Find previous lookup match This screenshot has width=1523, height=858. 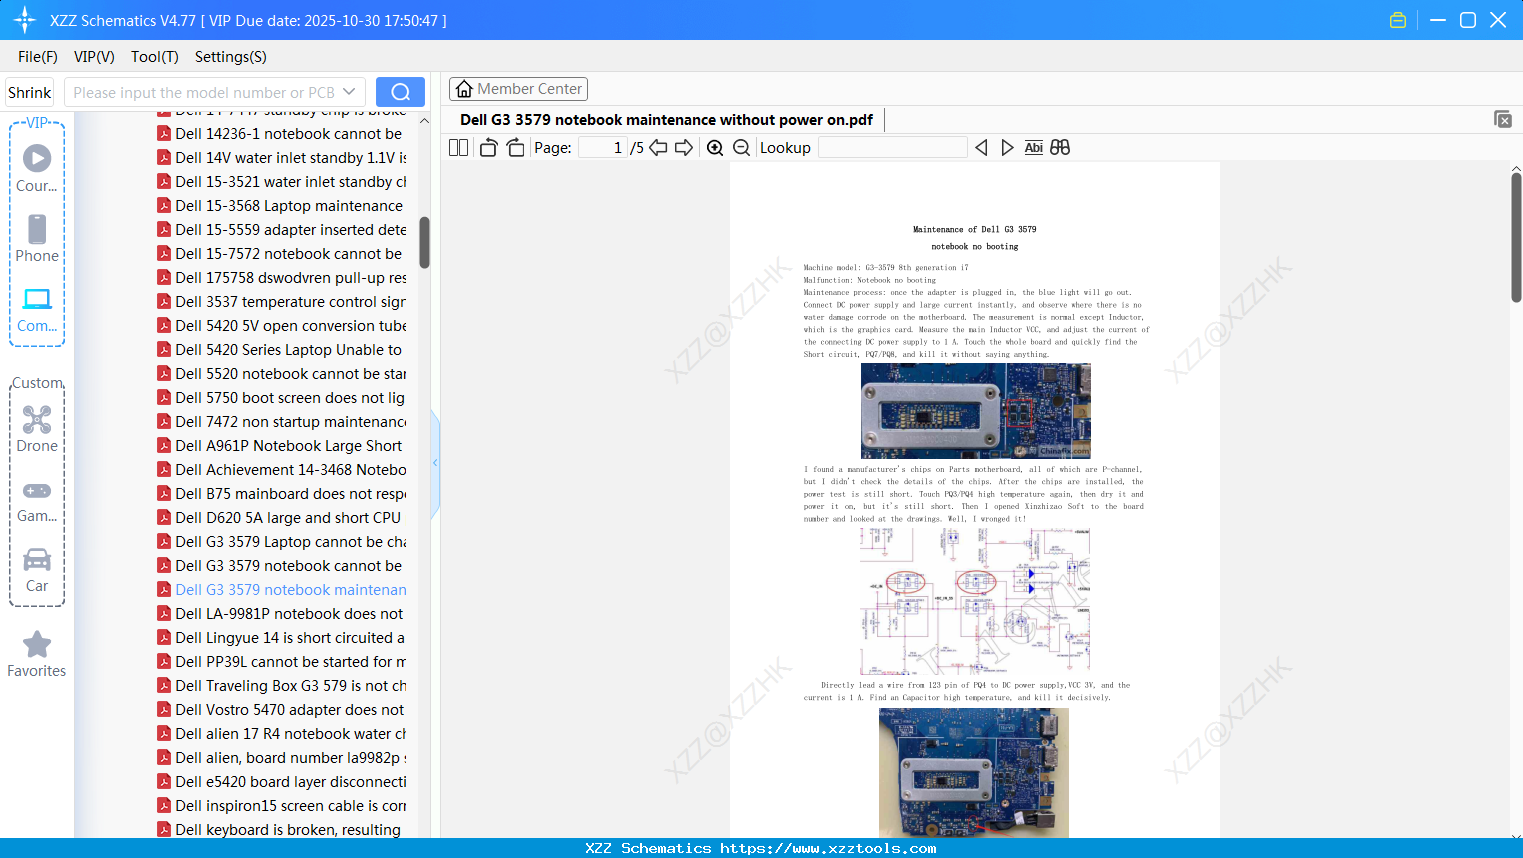click(981, 148)
